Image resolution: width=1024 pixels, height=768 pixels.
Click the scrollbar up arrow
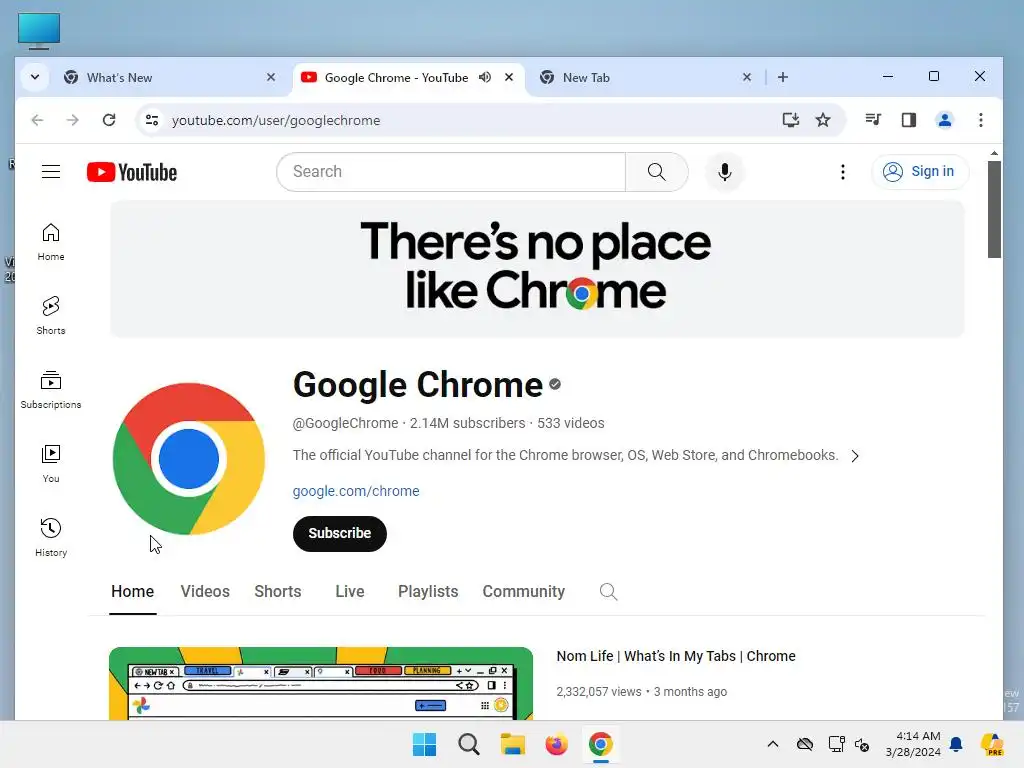(x=994, y=153)
